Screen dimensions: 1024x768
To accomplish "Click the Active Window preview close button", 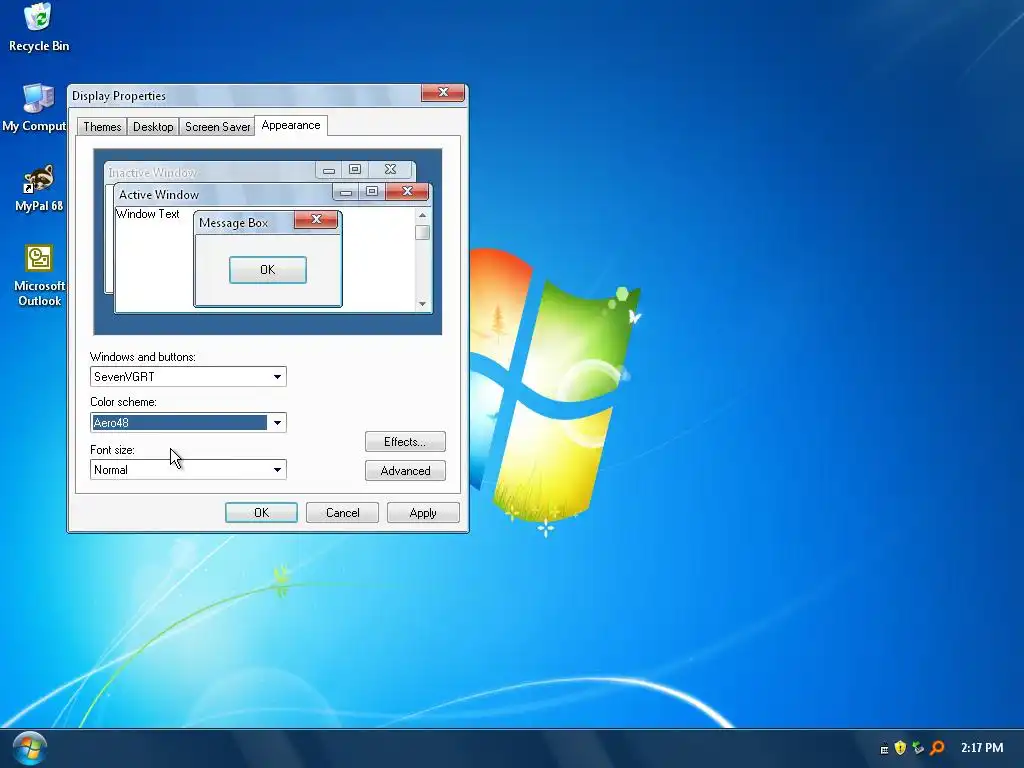I will (x=408, y=191).
